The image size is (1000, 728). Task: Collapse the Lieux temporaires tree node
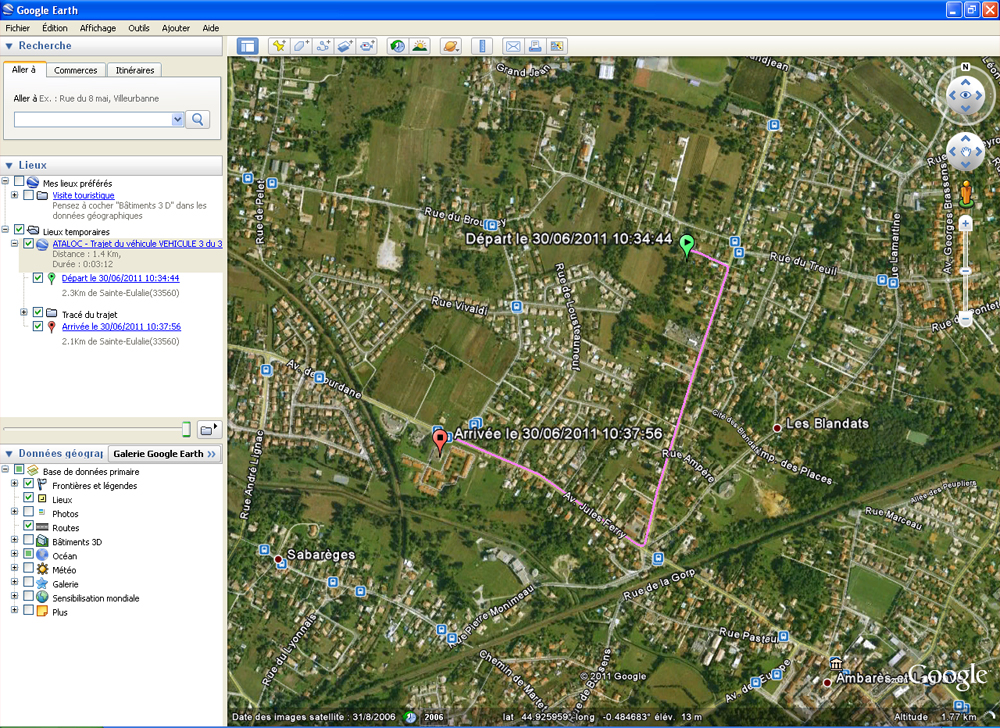pyautogui.click(x=5, y=229)
